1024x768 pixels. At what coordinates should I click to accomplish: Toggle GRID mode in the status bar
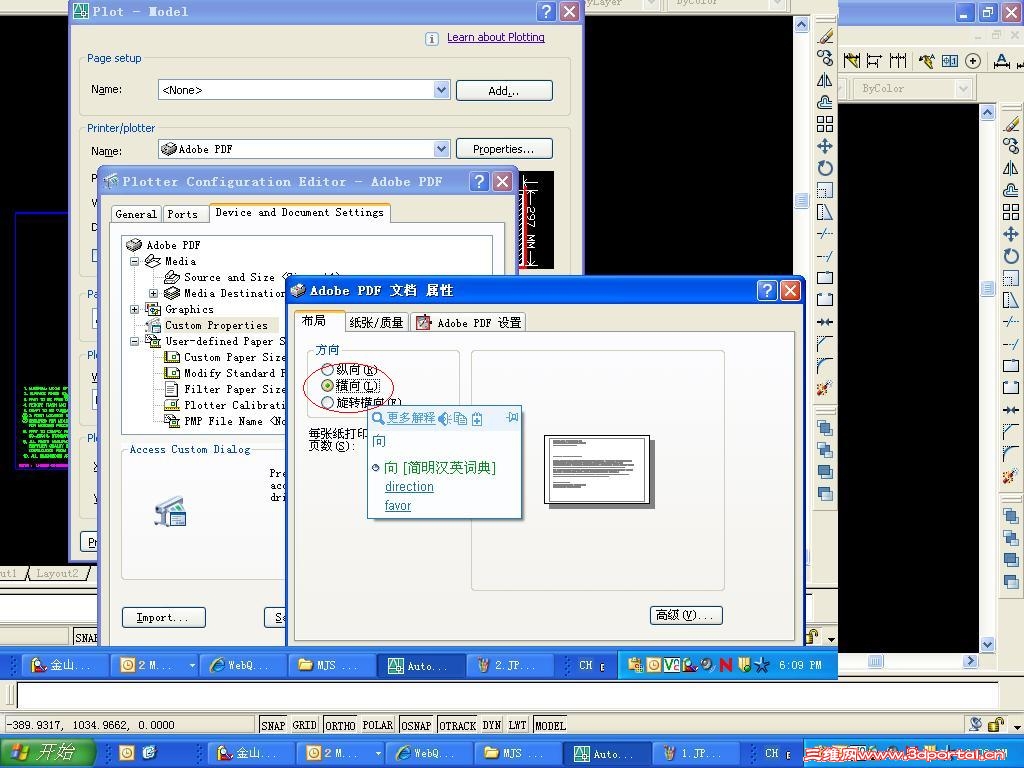click(x=304, y=726)
